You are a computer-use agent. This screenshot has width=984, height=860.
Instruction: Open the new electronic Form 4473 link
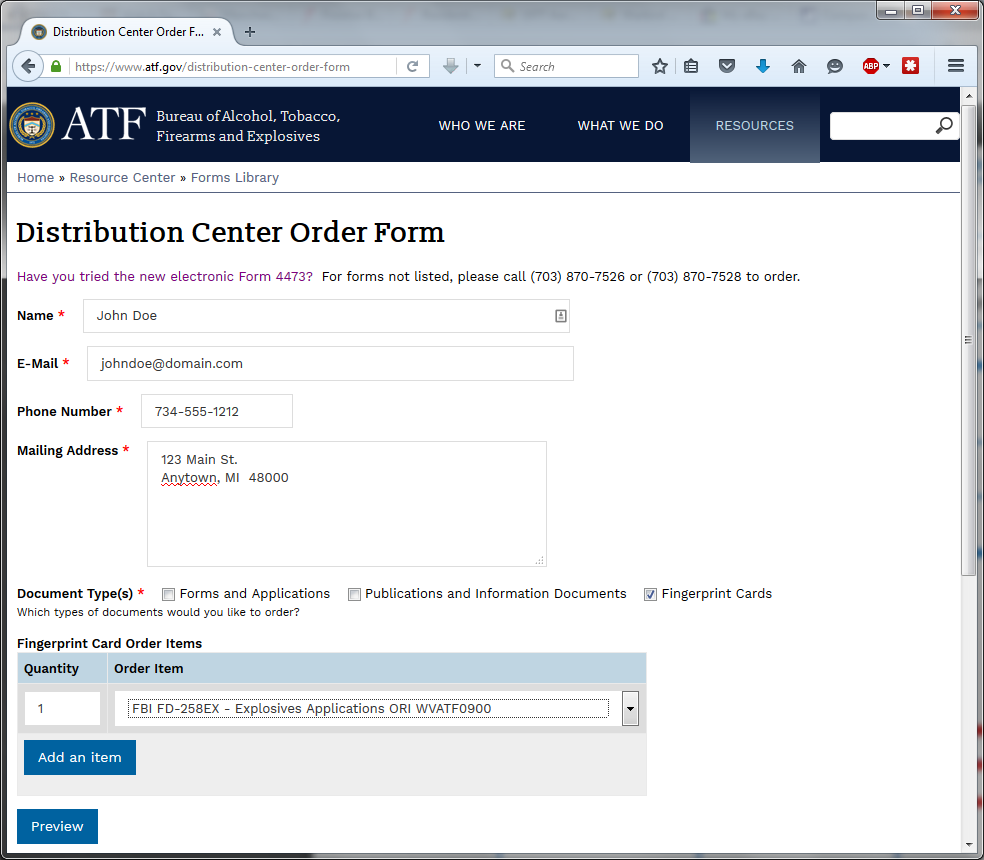pos(165,277)
